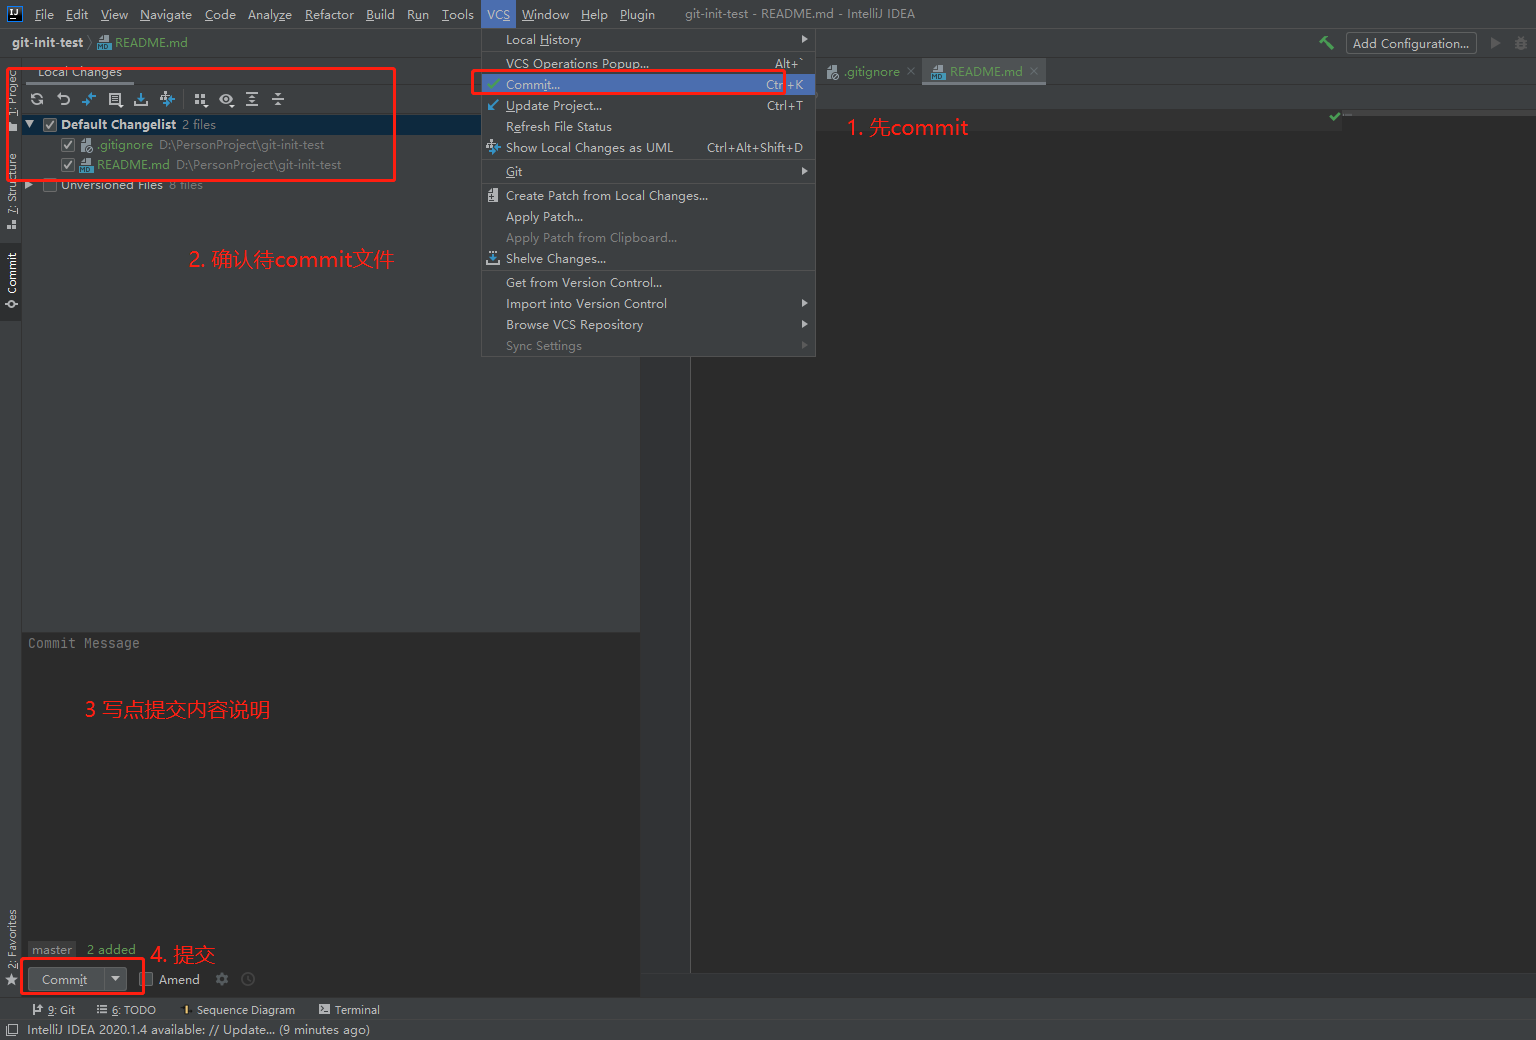Open VCS Operations Popup... menu item
The image size is (1536, 1040).
[648, 64]
